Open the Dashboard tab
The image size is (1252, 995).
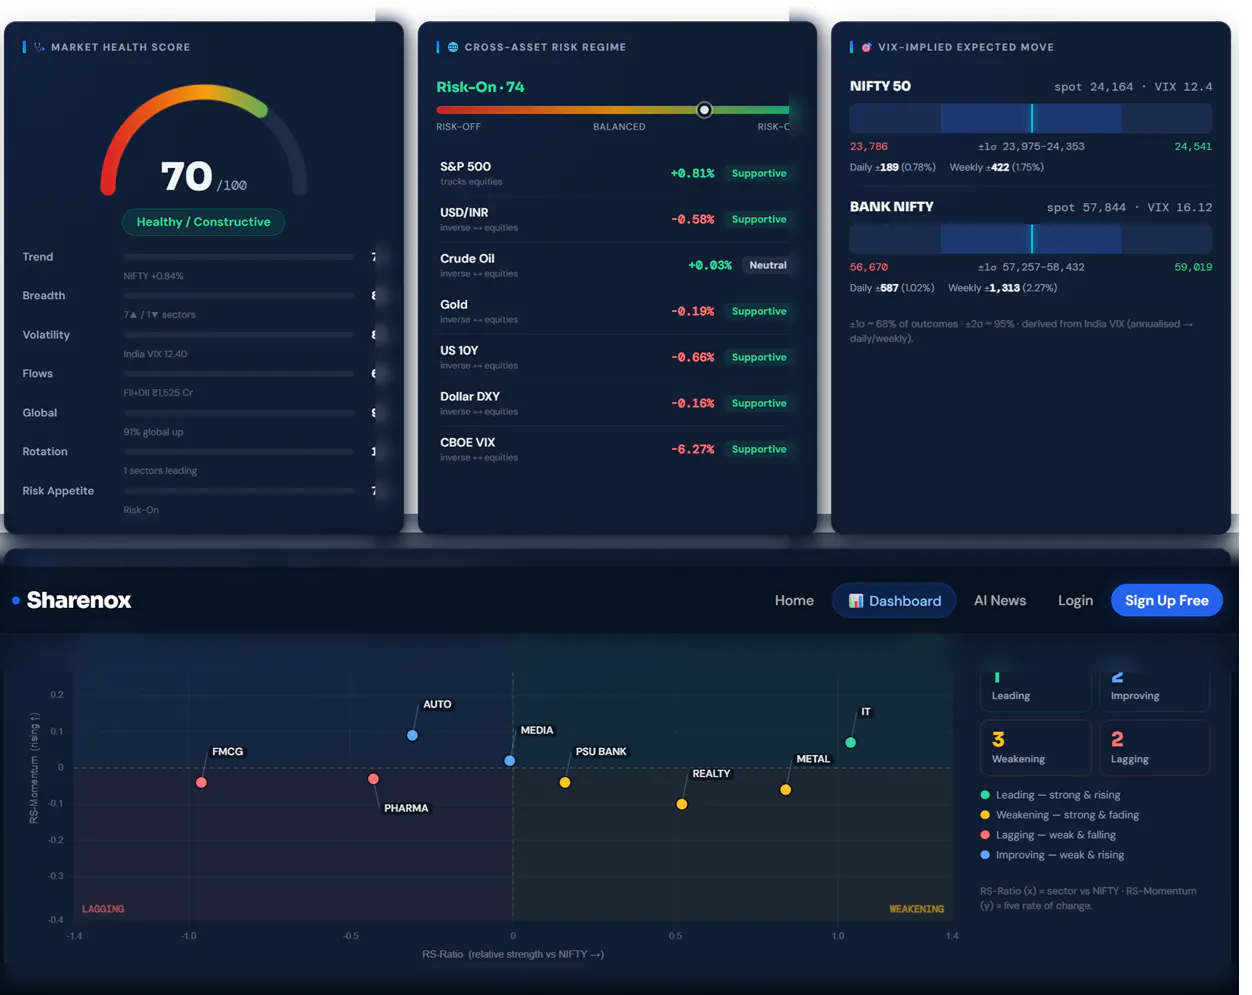click(894, 601)
